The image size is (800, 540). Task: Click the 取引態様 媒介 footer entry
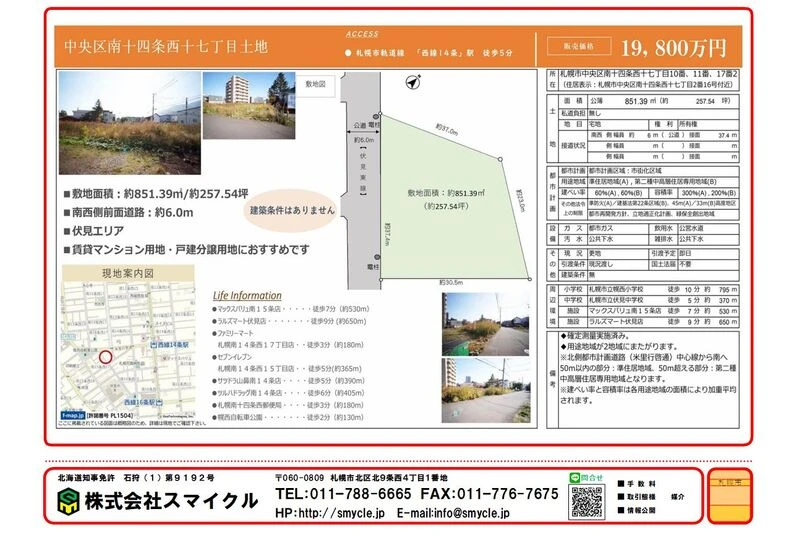pyautogui.click(x=652, y=496)
